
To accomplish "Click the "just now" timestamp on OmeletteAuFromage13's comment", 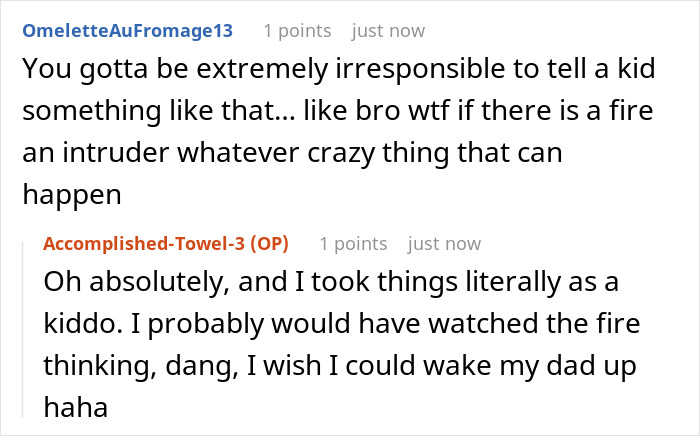I will pyautogui.click(x=388, y=30).
